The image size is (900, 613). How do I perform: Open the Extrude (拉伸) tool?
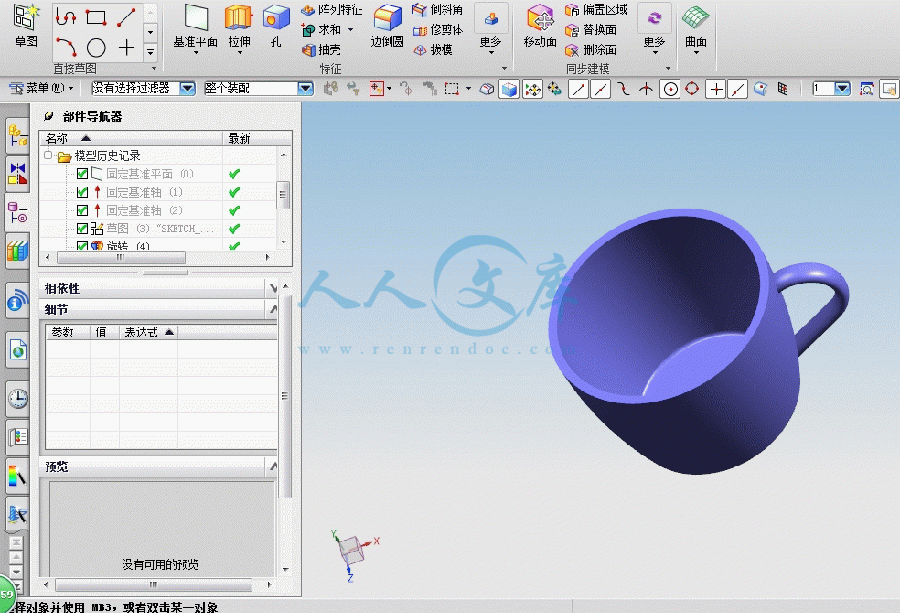click(x=239, y=28)
